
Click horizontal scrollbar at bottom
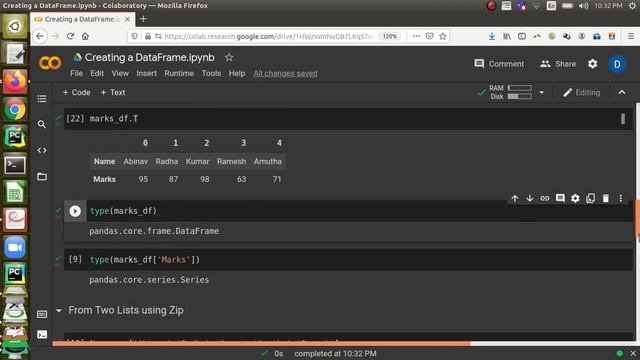pos(261,344)
